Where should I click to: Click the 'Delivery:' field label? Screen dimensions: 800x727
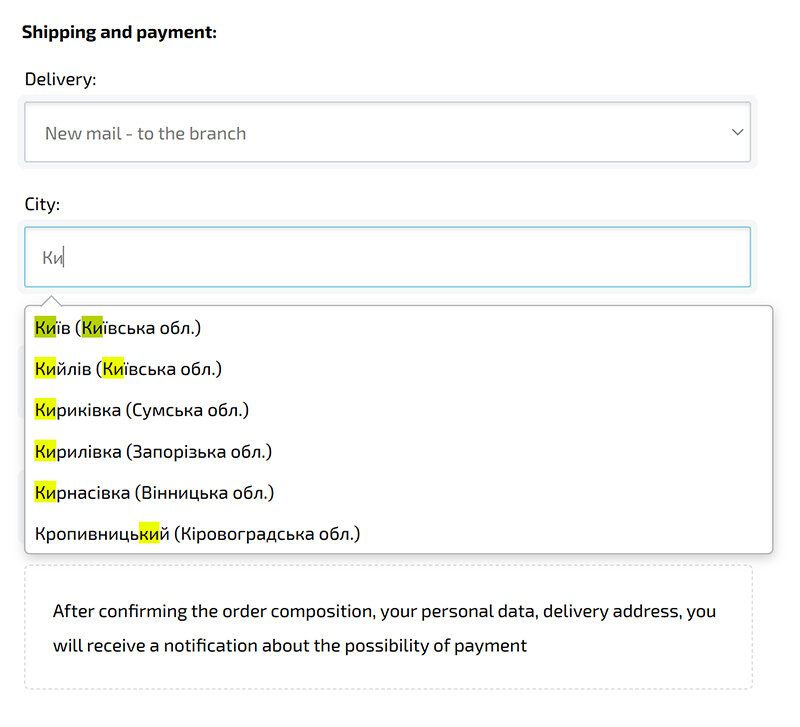(61, 80)
